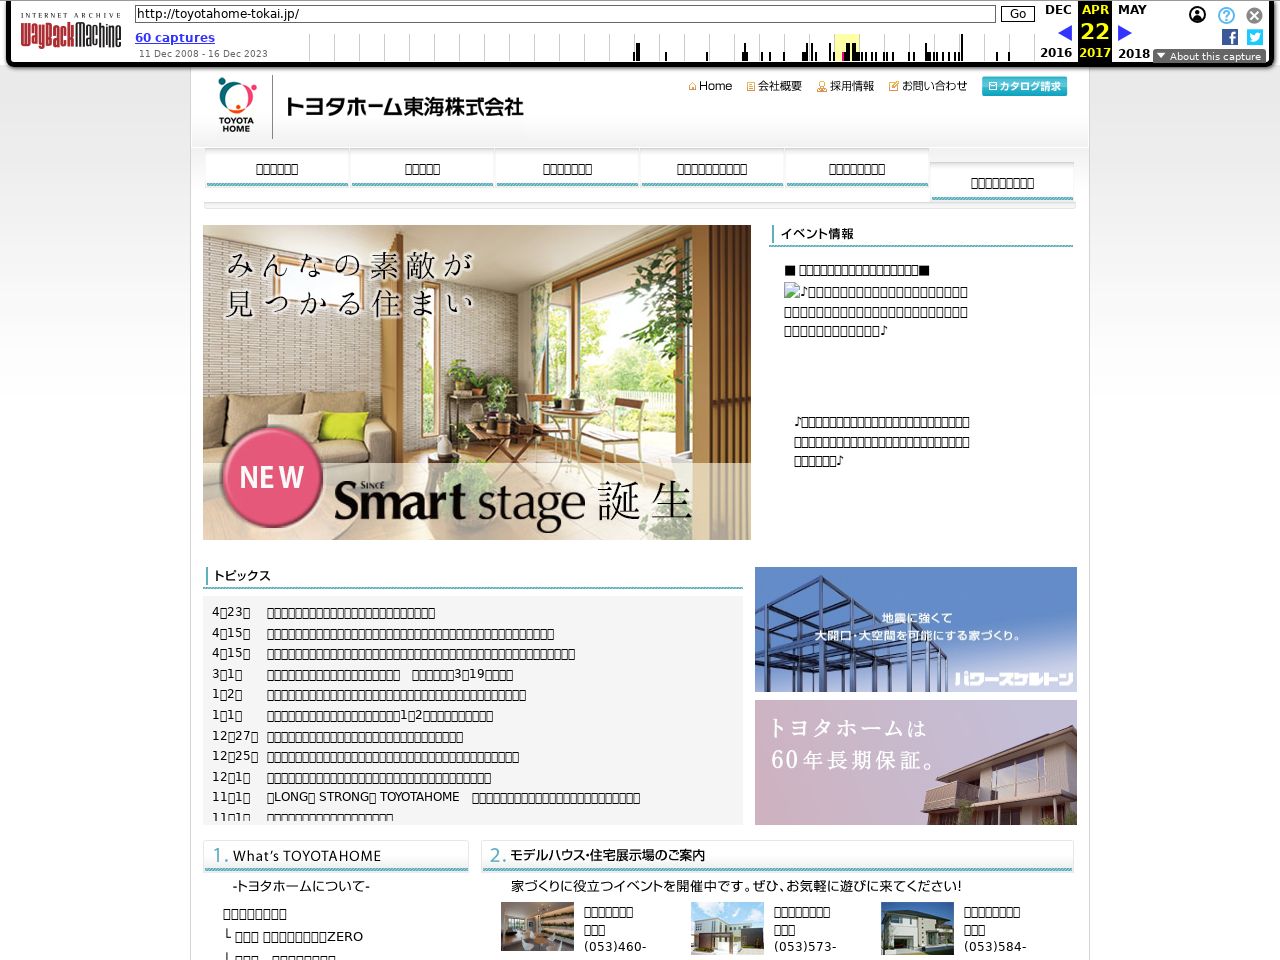Share capture on Facebook

[x=1230, y=37]
